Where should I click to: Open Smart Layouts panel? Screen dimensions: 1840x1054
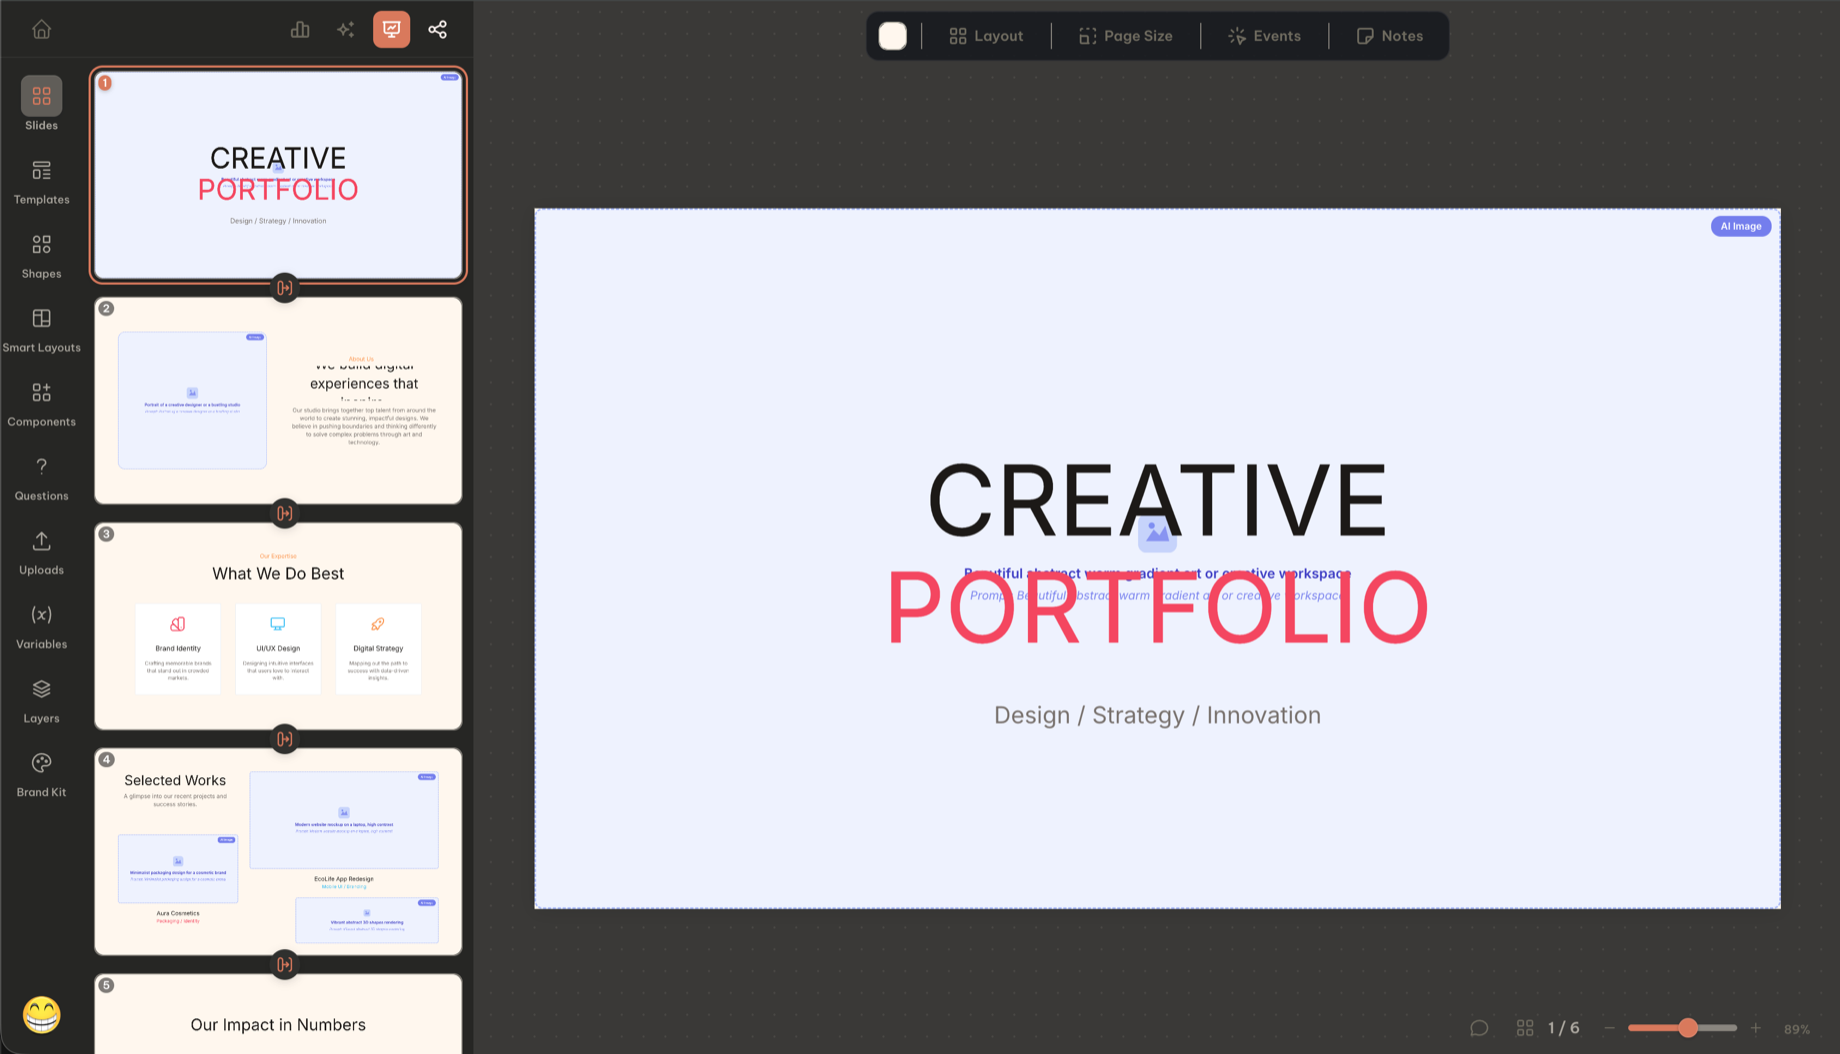pos(41,330)
